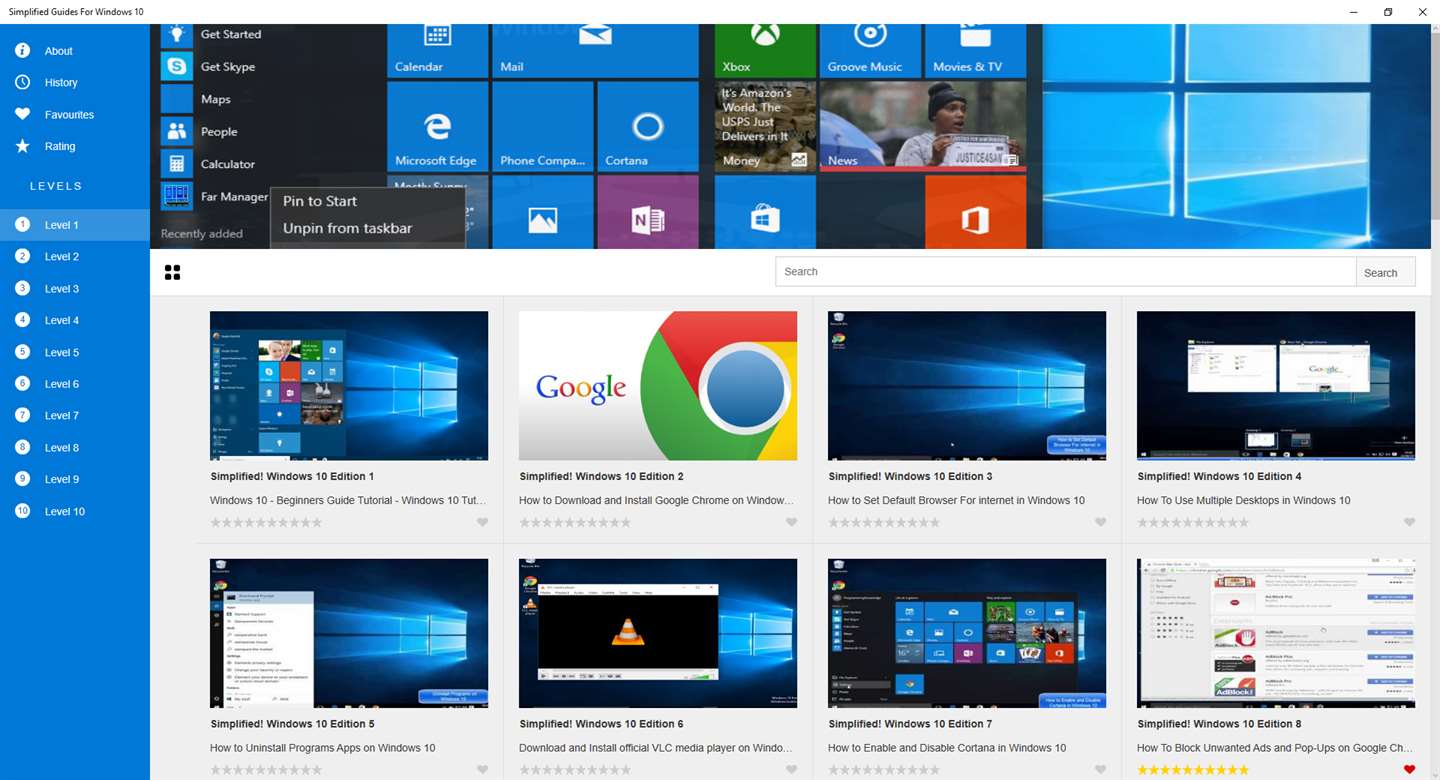Open Edition 8 AdBlock video thumbnail
The width and height of the screenshot is (1440, 780).
[1276, 633]
